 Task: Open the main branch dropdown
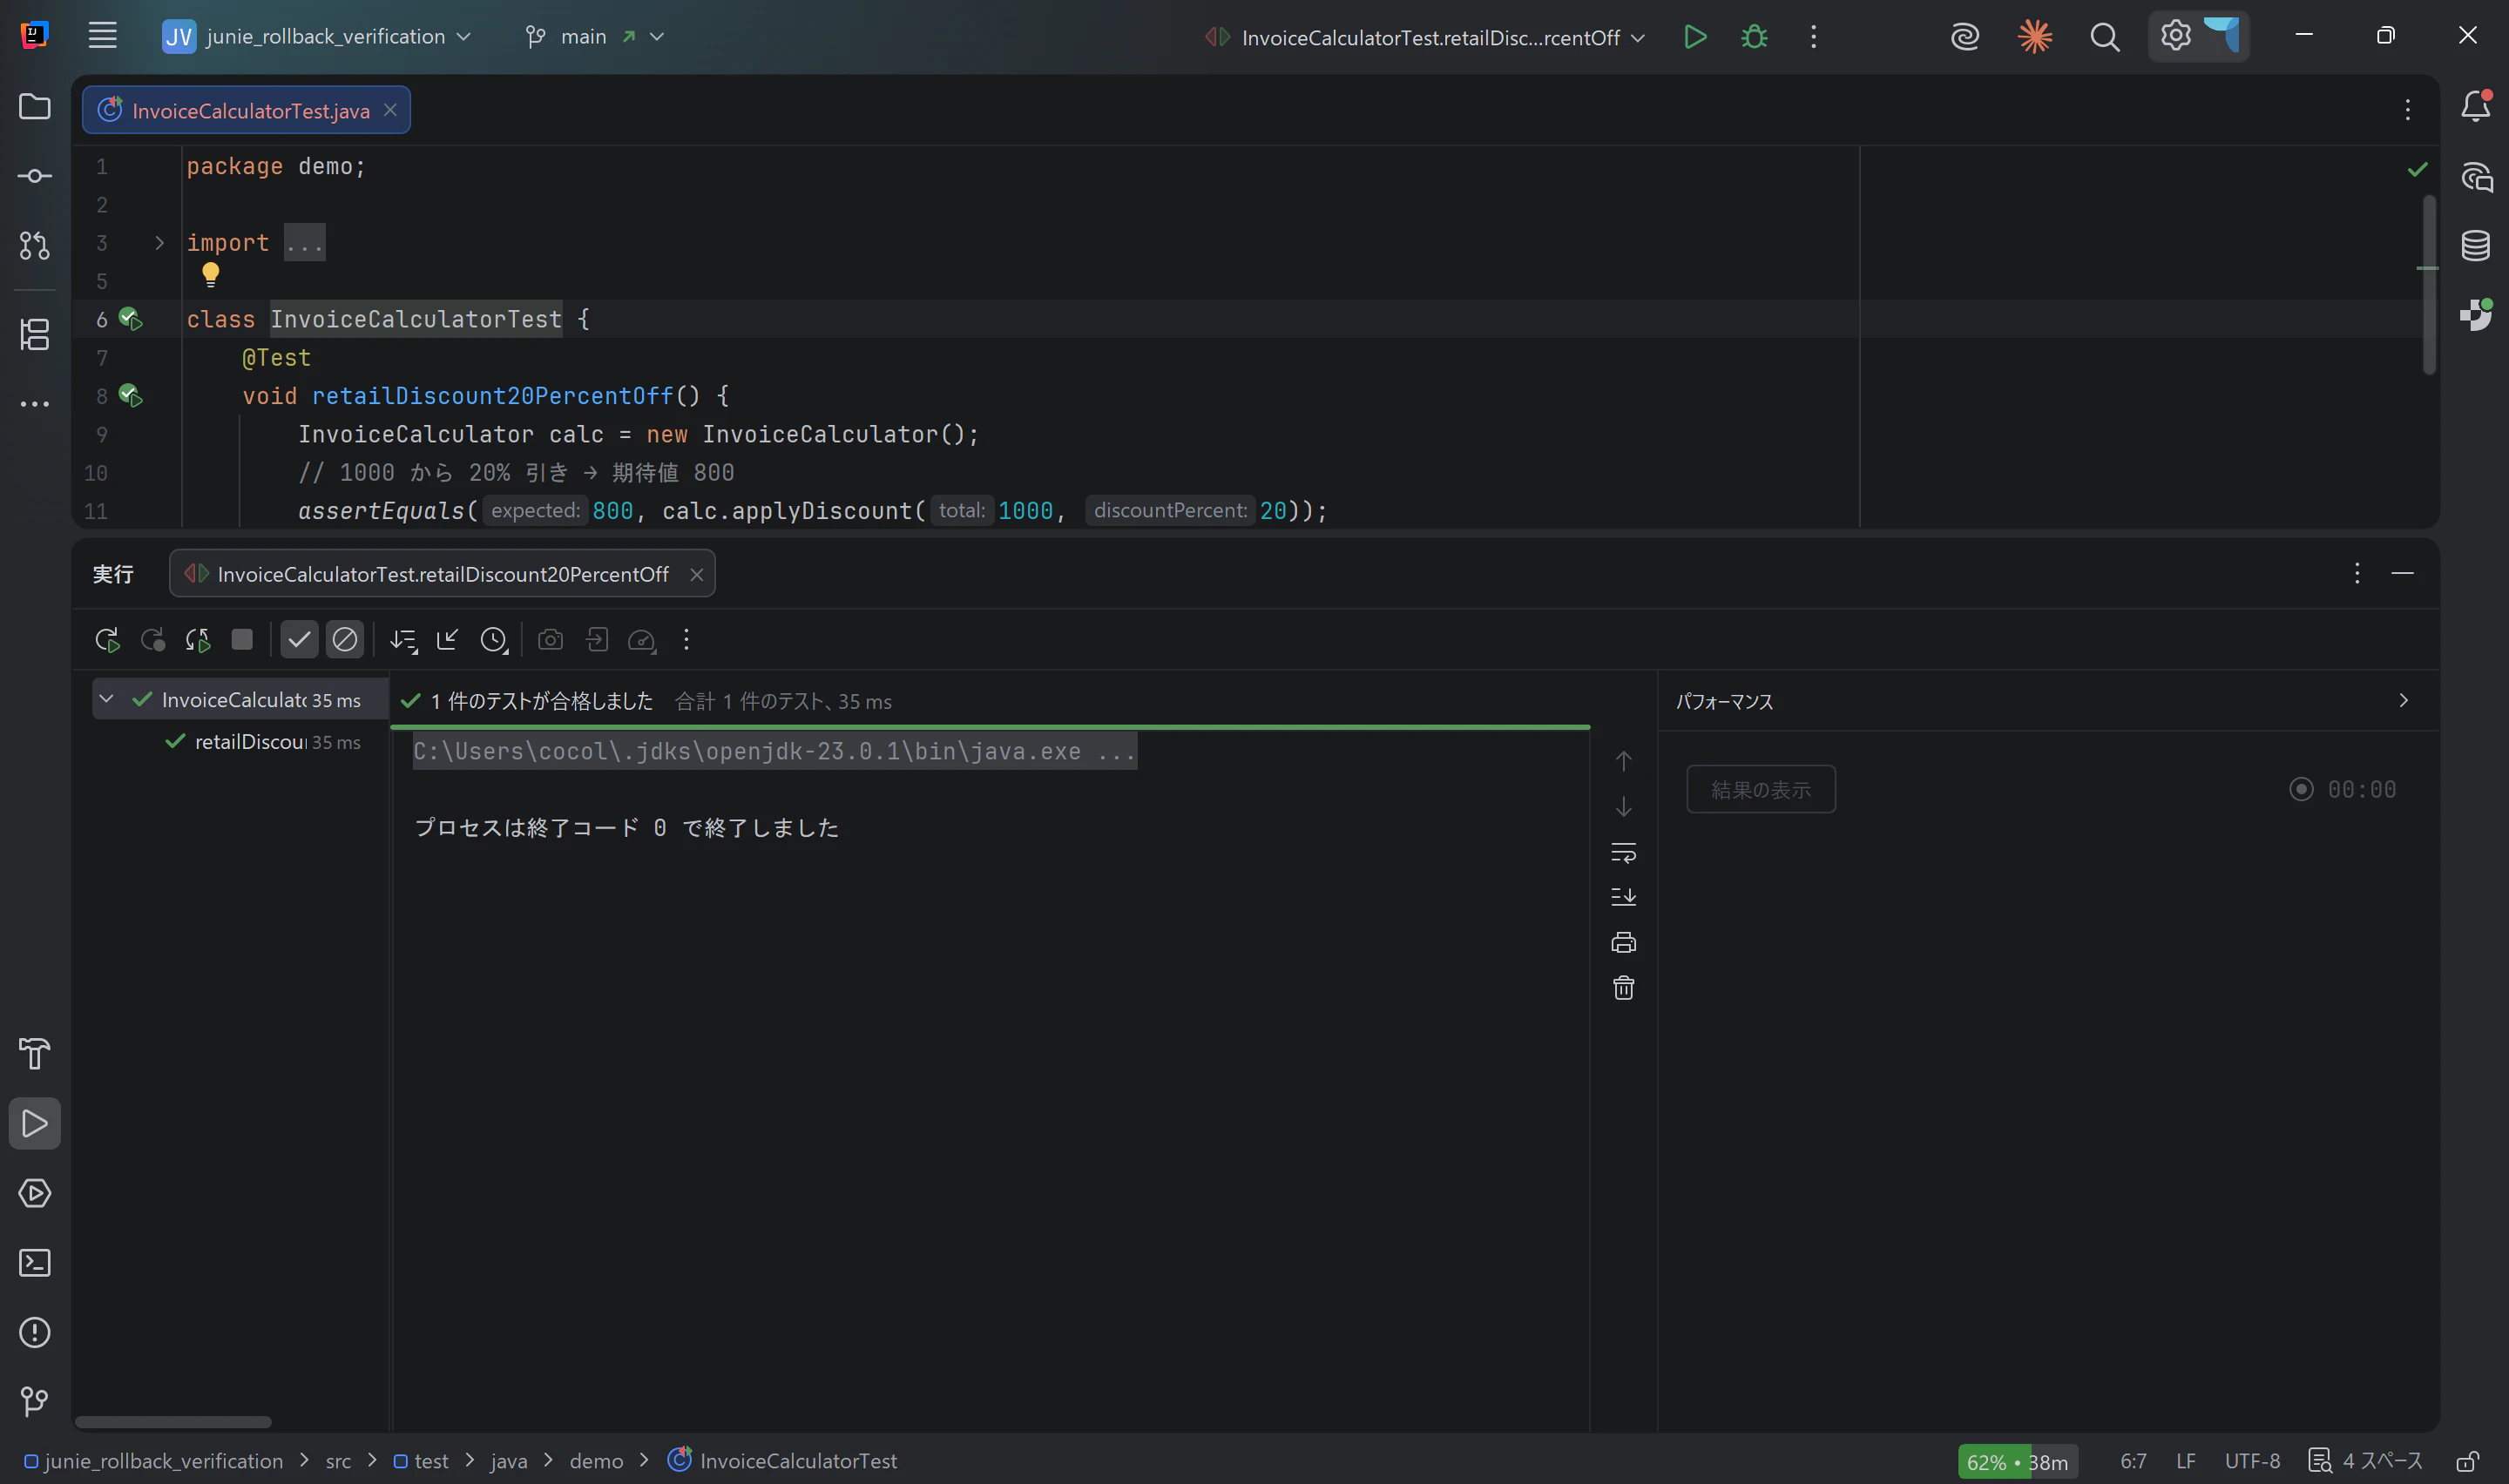595,37
